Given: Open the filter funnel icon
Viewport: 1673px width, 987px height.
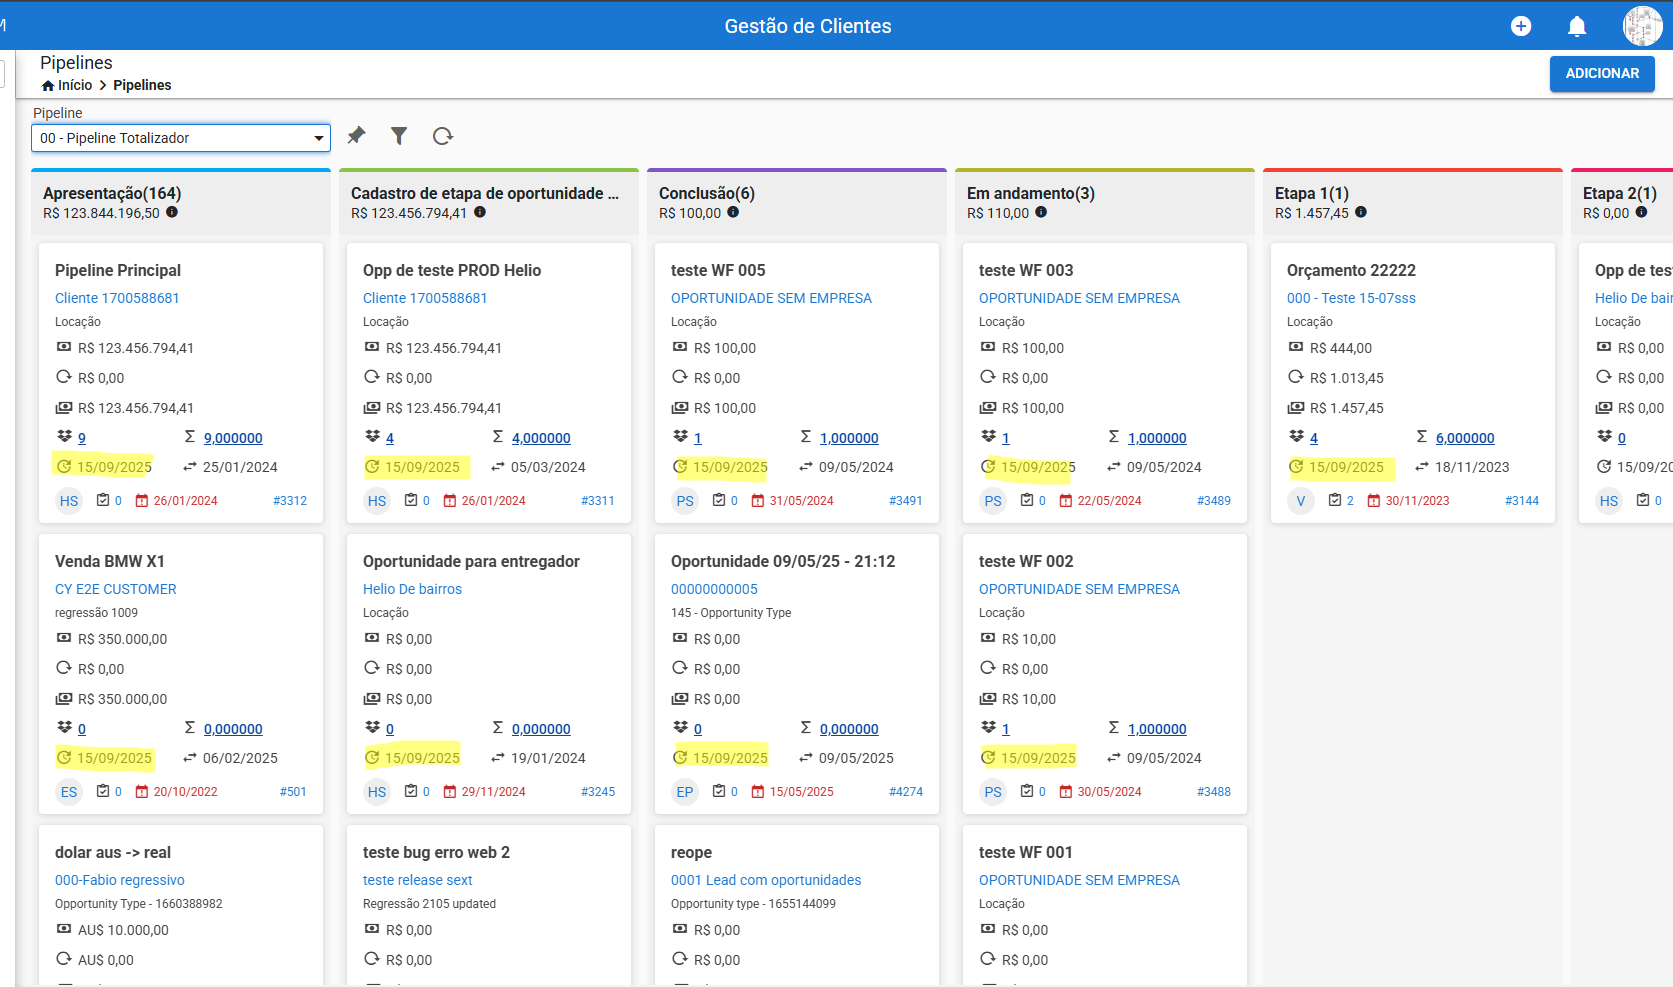Looking at the screenshot, I should point(399,136).
